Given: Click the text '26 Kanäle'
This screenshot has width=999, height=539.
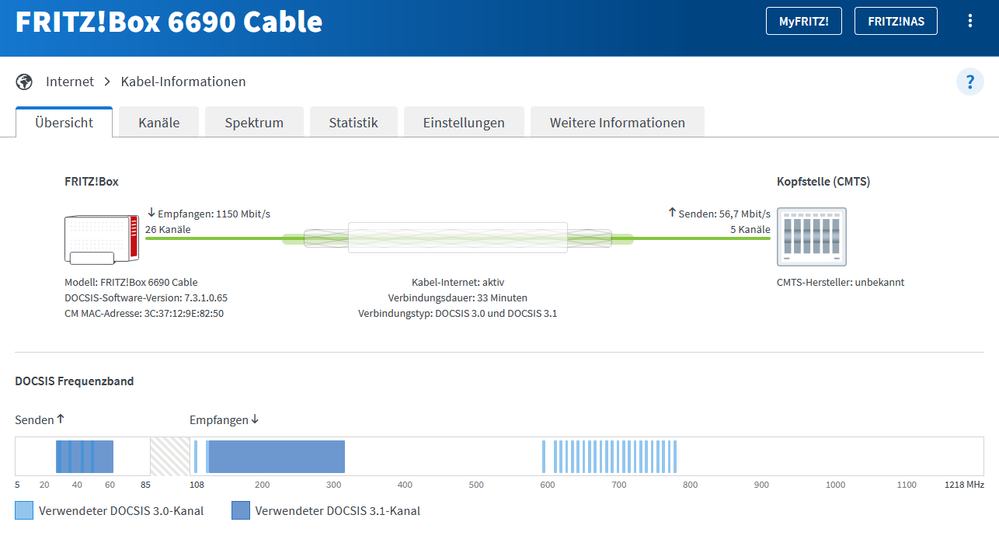Looking at the screenshot, I should tap(168, 229).
